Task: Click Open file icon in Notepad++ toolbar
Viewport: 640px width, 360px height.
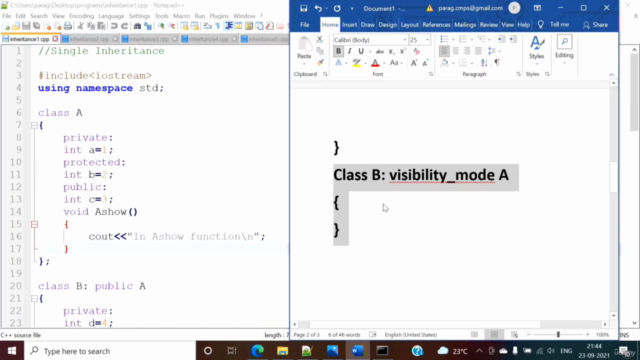Action: [x=16, y=27]
